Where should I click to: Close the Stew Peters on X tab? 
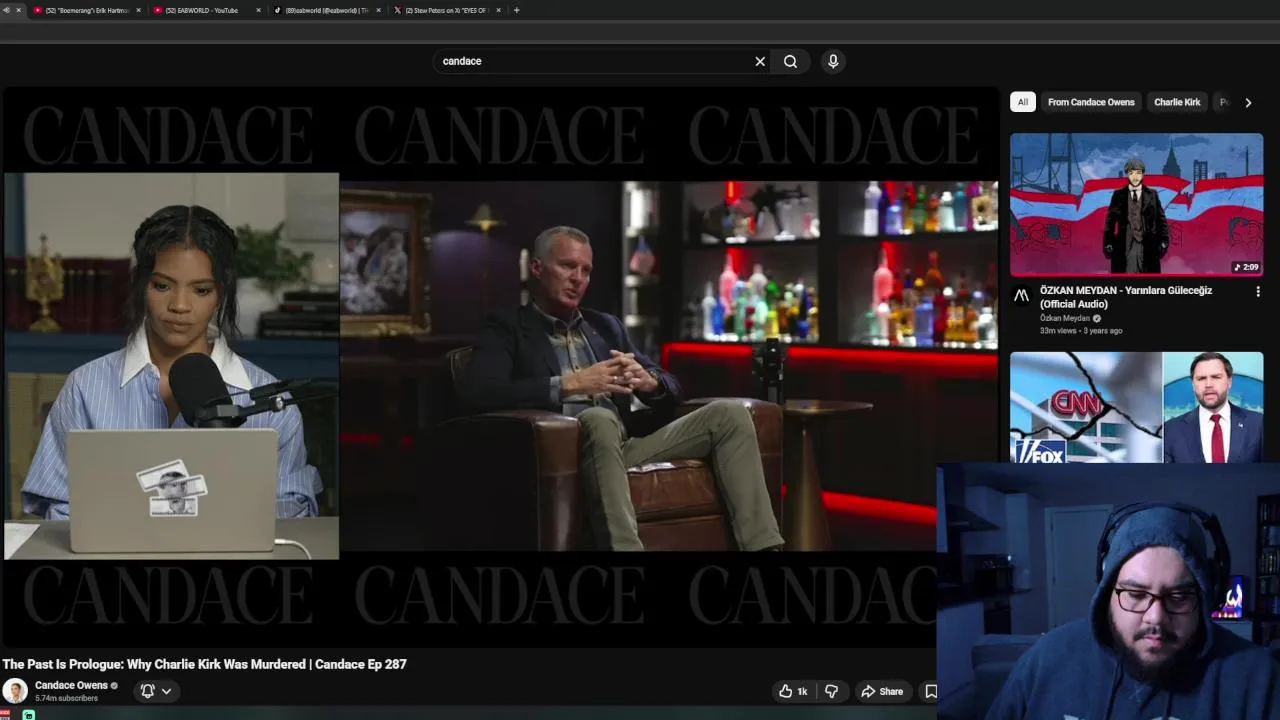tap(498, 10)
